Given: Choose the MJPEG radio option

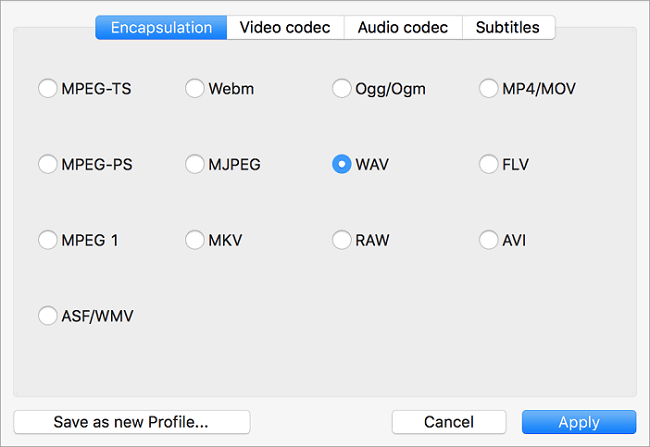Looking at the screenshot, I should pos(195,164).
